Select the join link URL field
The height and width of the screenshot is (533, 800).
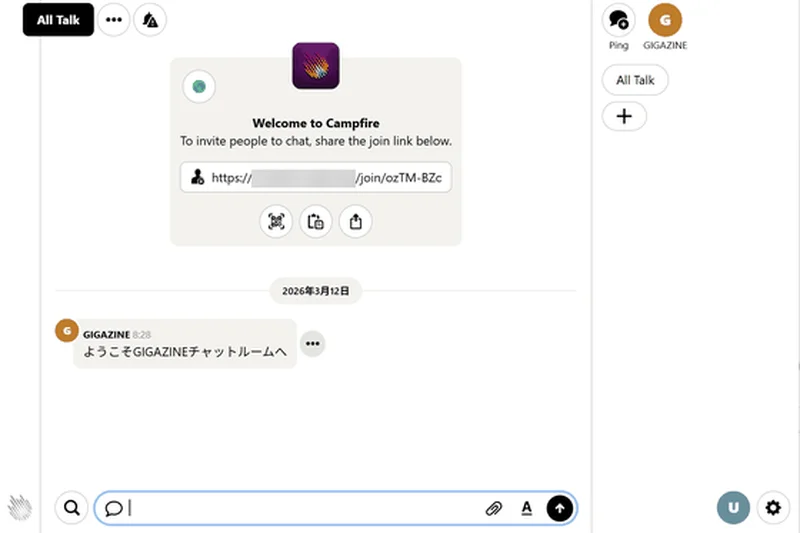click(316, 177)
